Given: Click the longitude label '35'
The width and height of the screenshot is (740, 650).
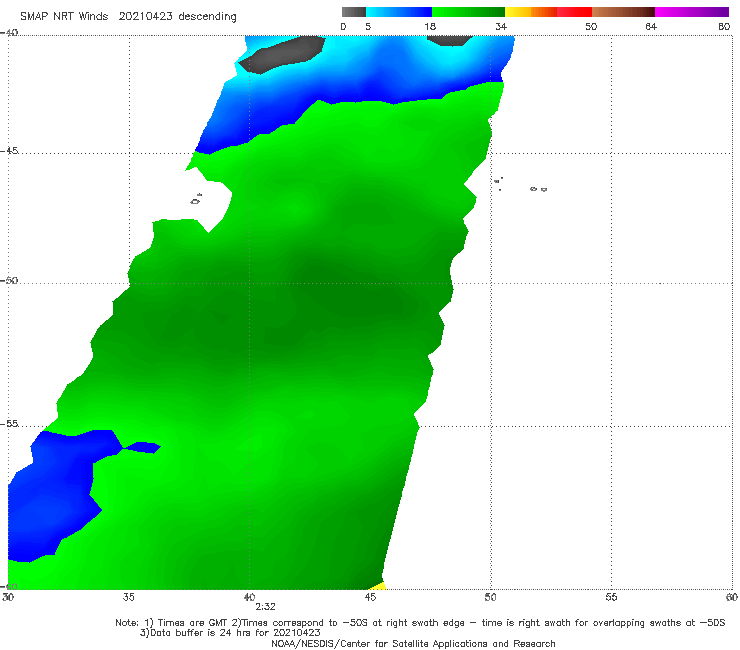Looking at the screenshot, I should 129,597.
